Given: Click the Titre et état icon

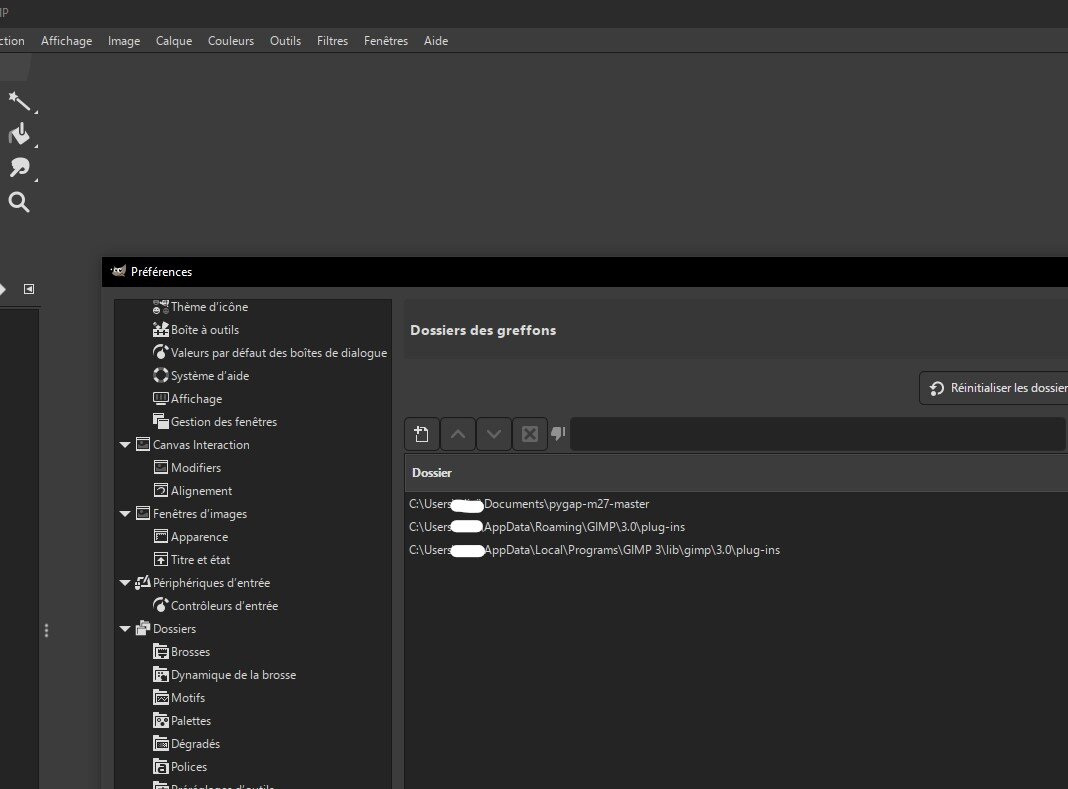Looking at the screenshot, I should (161, 559).
